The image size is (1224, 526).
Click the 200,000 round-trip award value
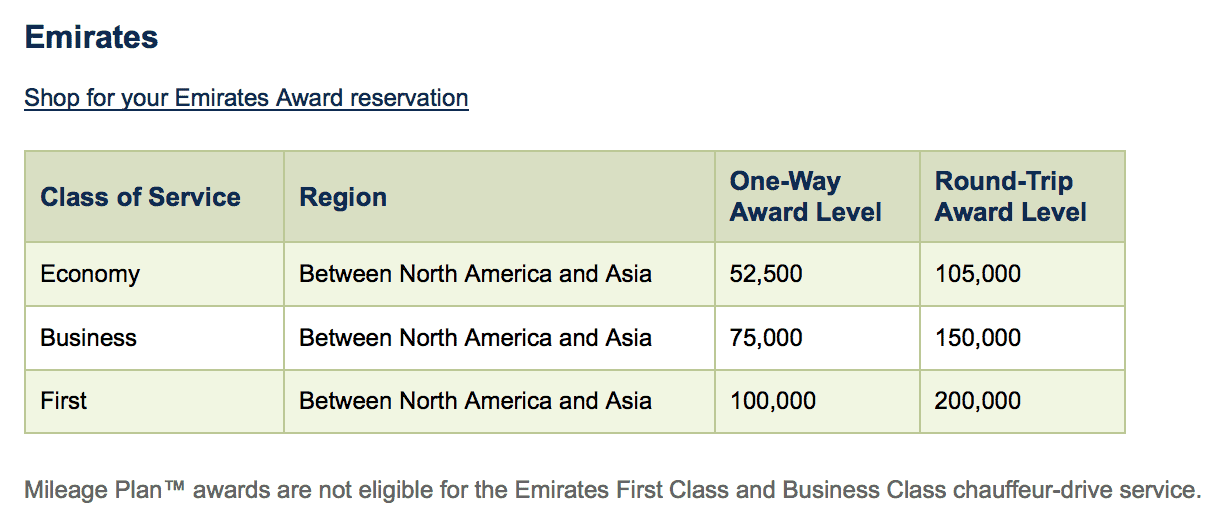click(x=978, y=401)
